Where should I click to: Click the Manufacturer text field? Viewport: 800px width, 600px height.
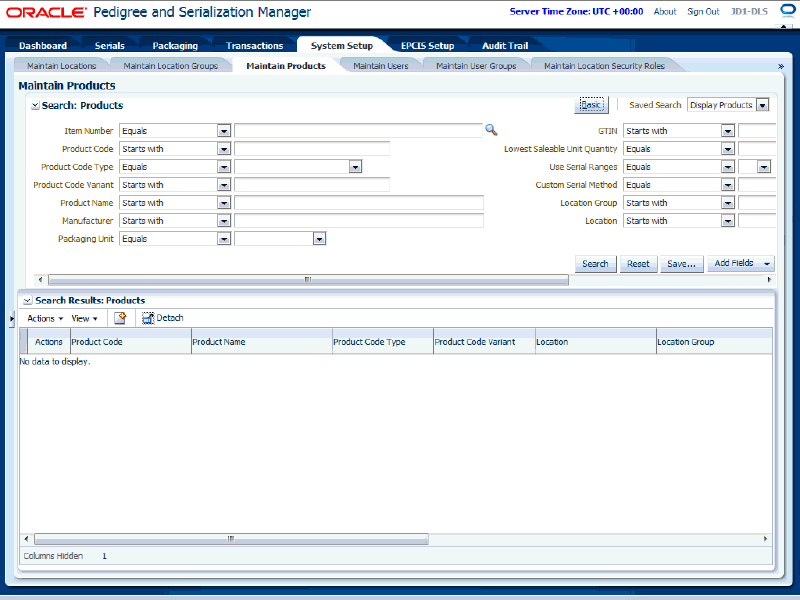click(x=359, y=221)
